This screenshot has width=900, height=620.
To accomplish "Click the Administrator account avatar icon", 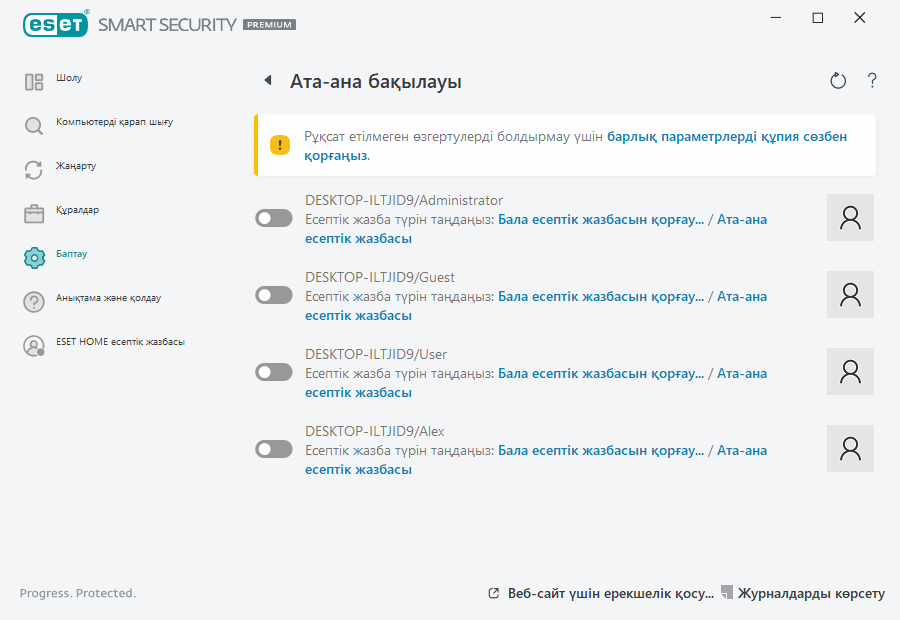I will click(x=850, y=218).
